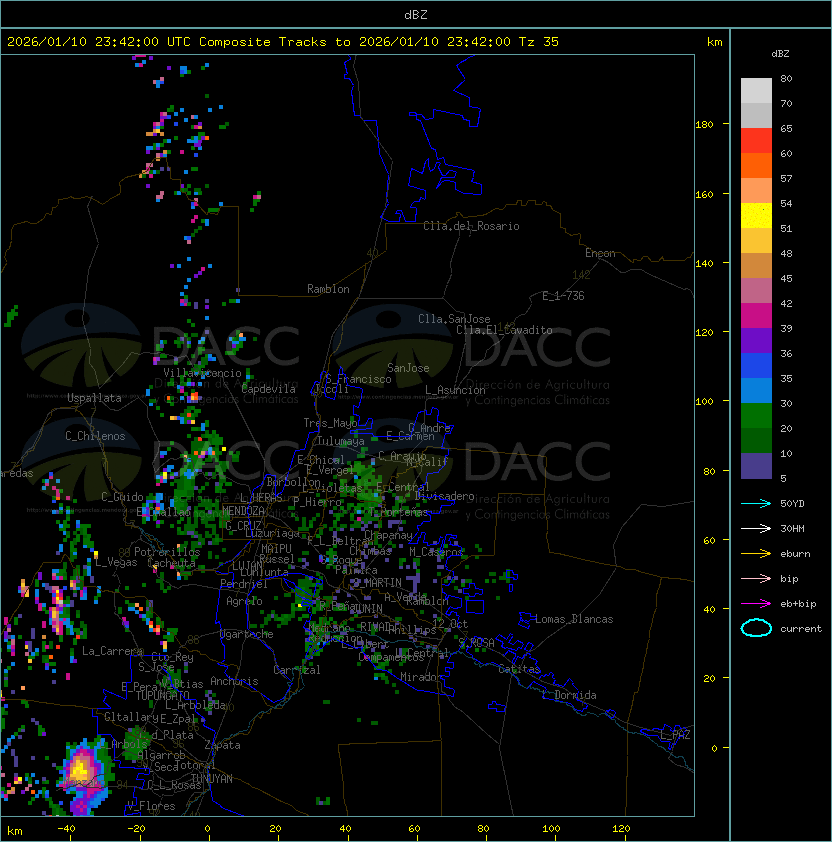Click the E_1-736 map label
Screen dimensions: 832x842
coord(563,296)
